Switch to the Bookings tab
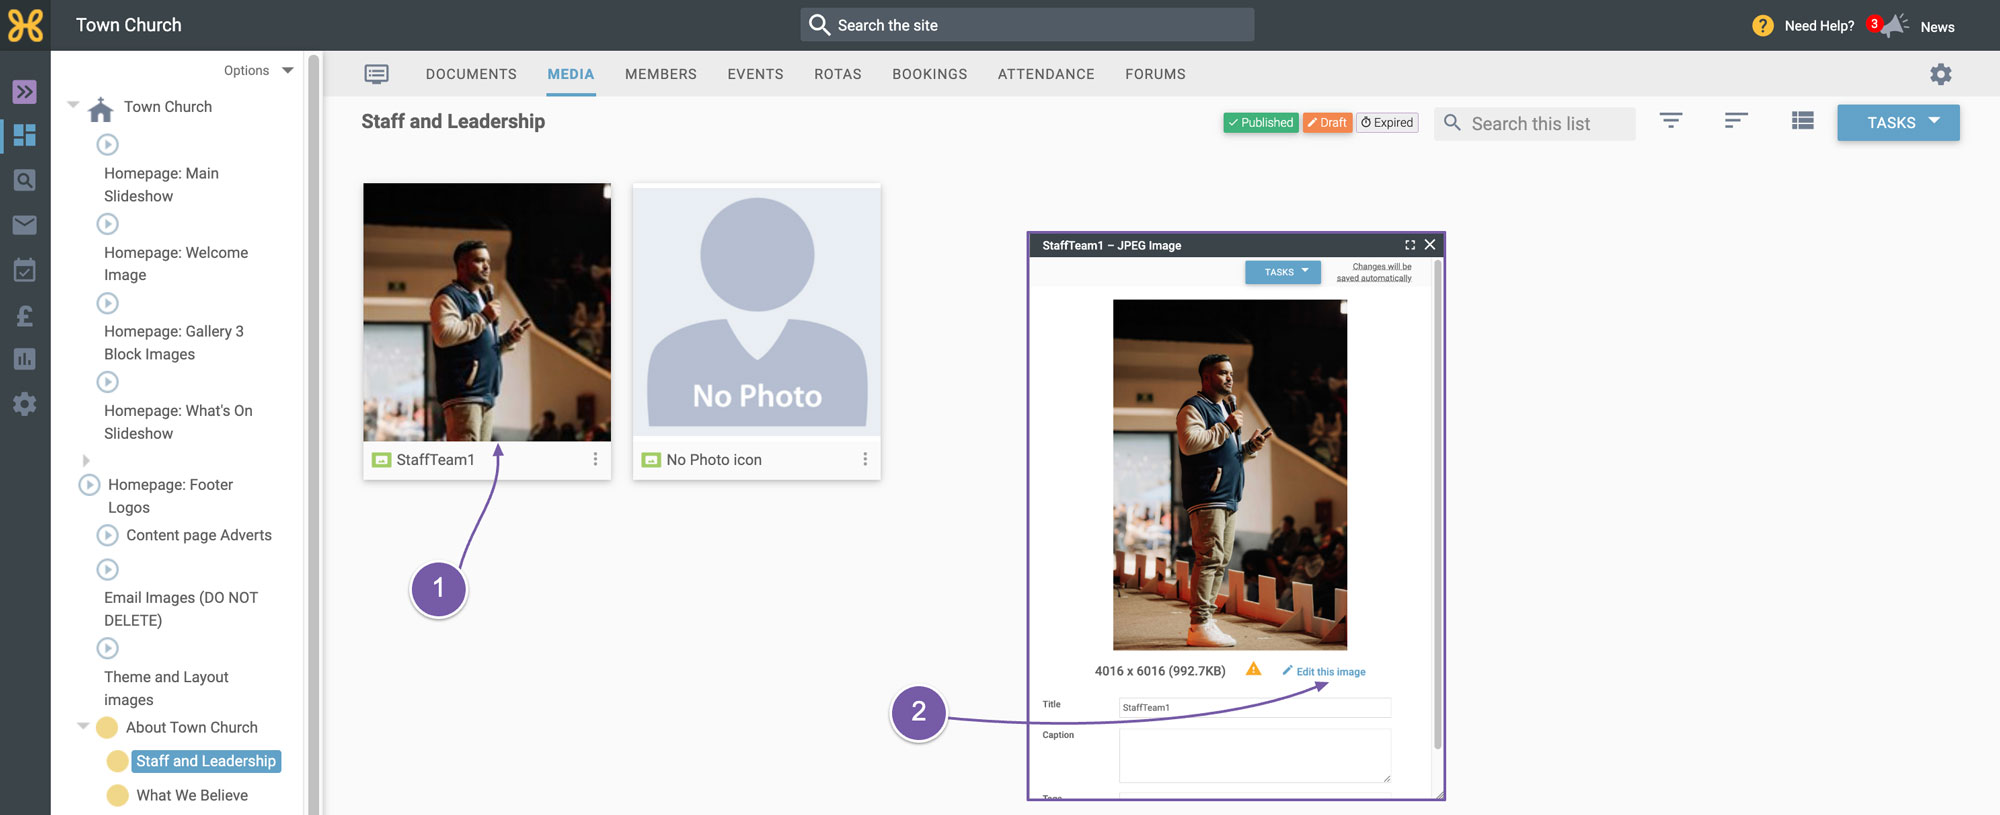2000x815 pixels. point(930,74)
